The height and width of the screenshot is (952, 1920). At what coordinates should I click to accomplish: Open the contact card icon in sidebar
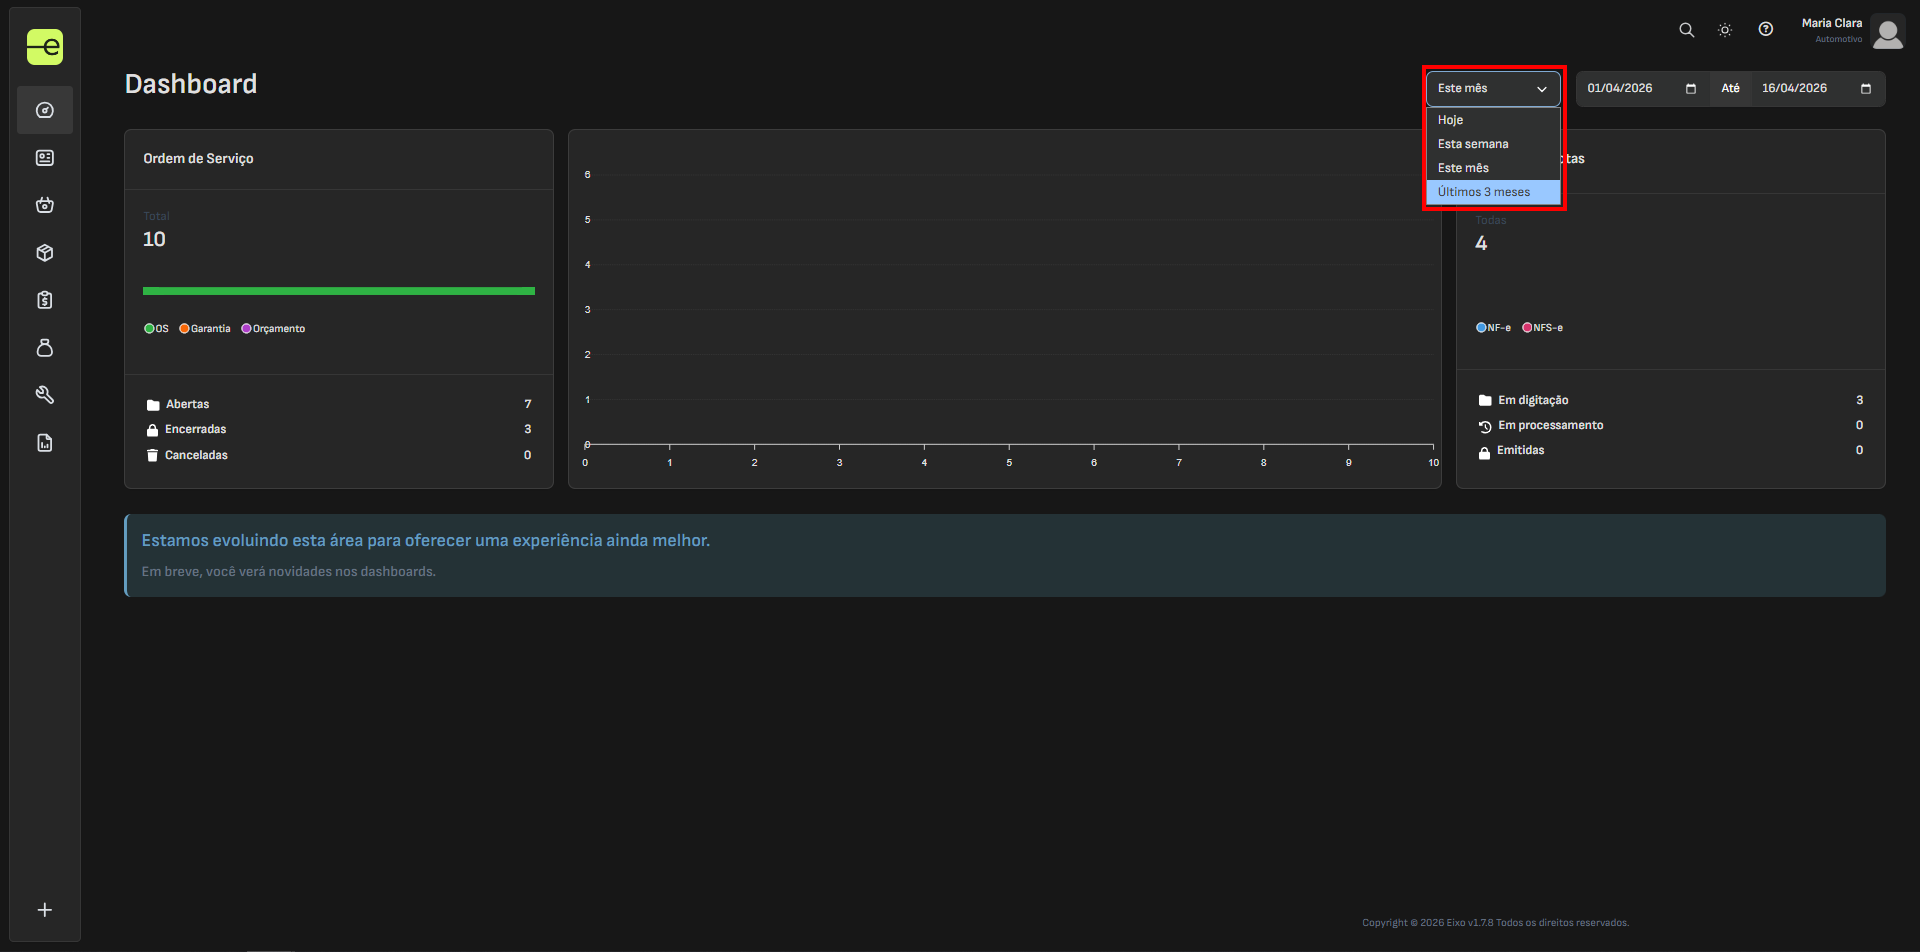click(x=45, y=158)
